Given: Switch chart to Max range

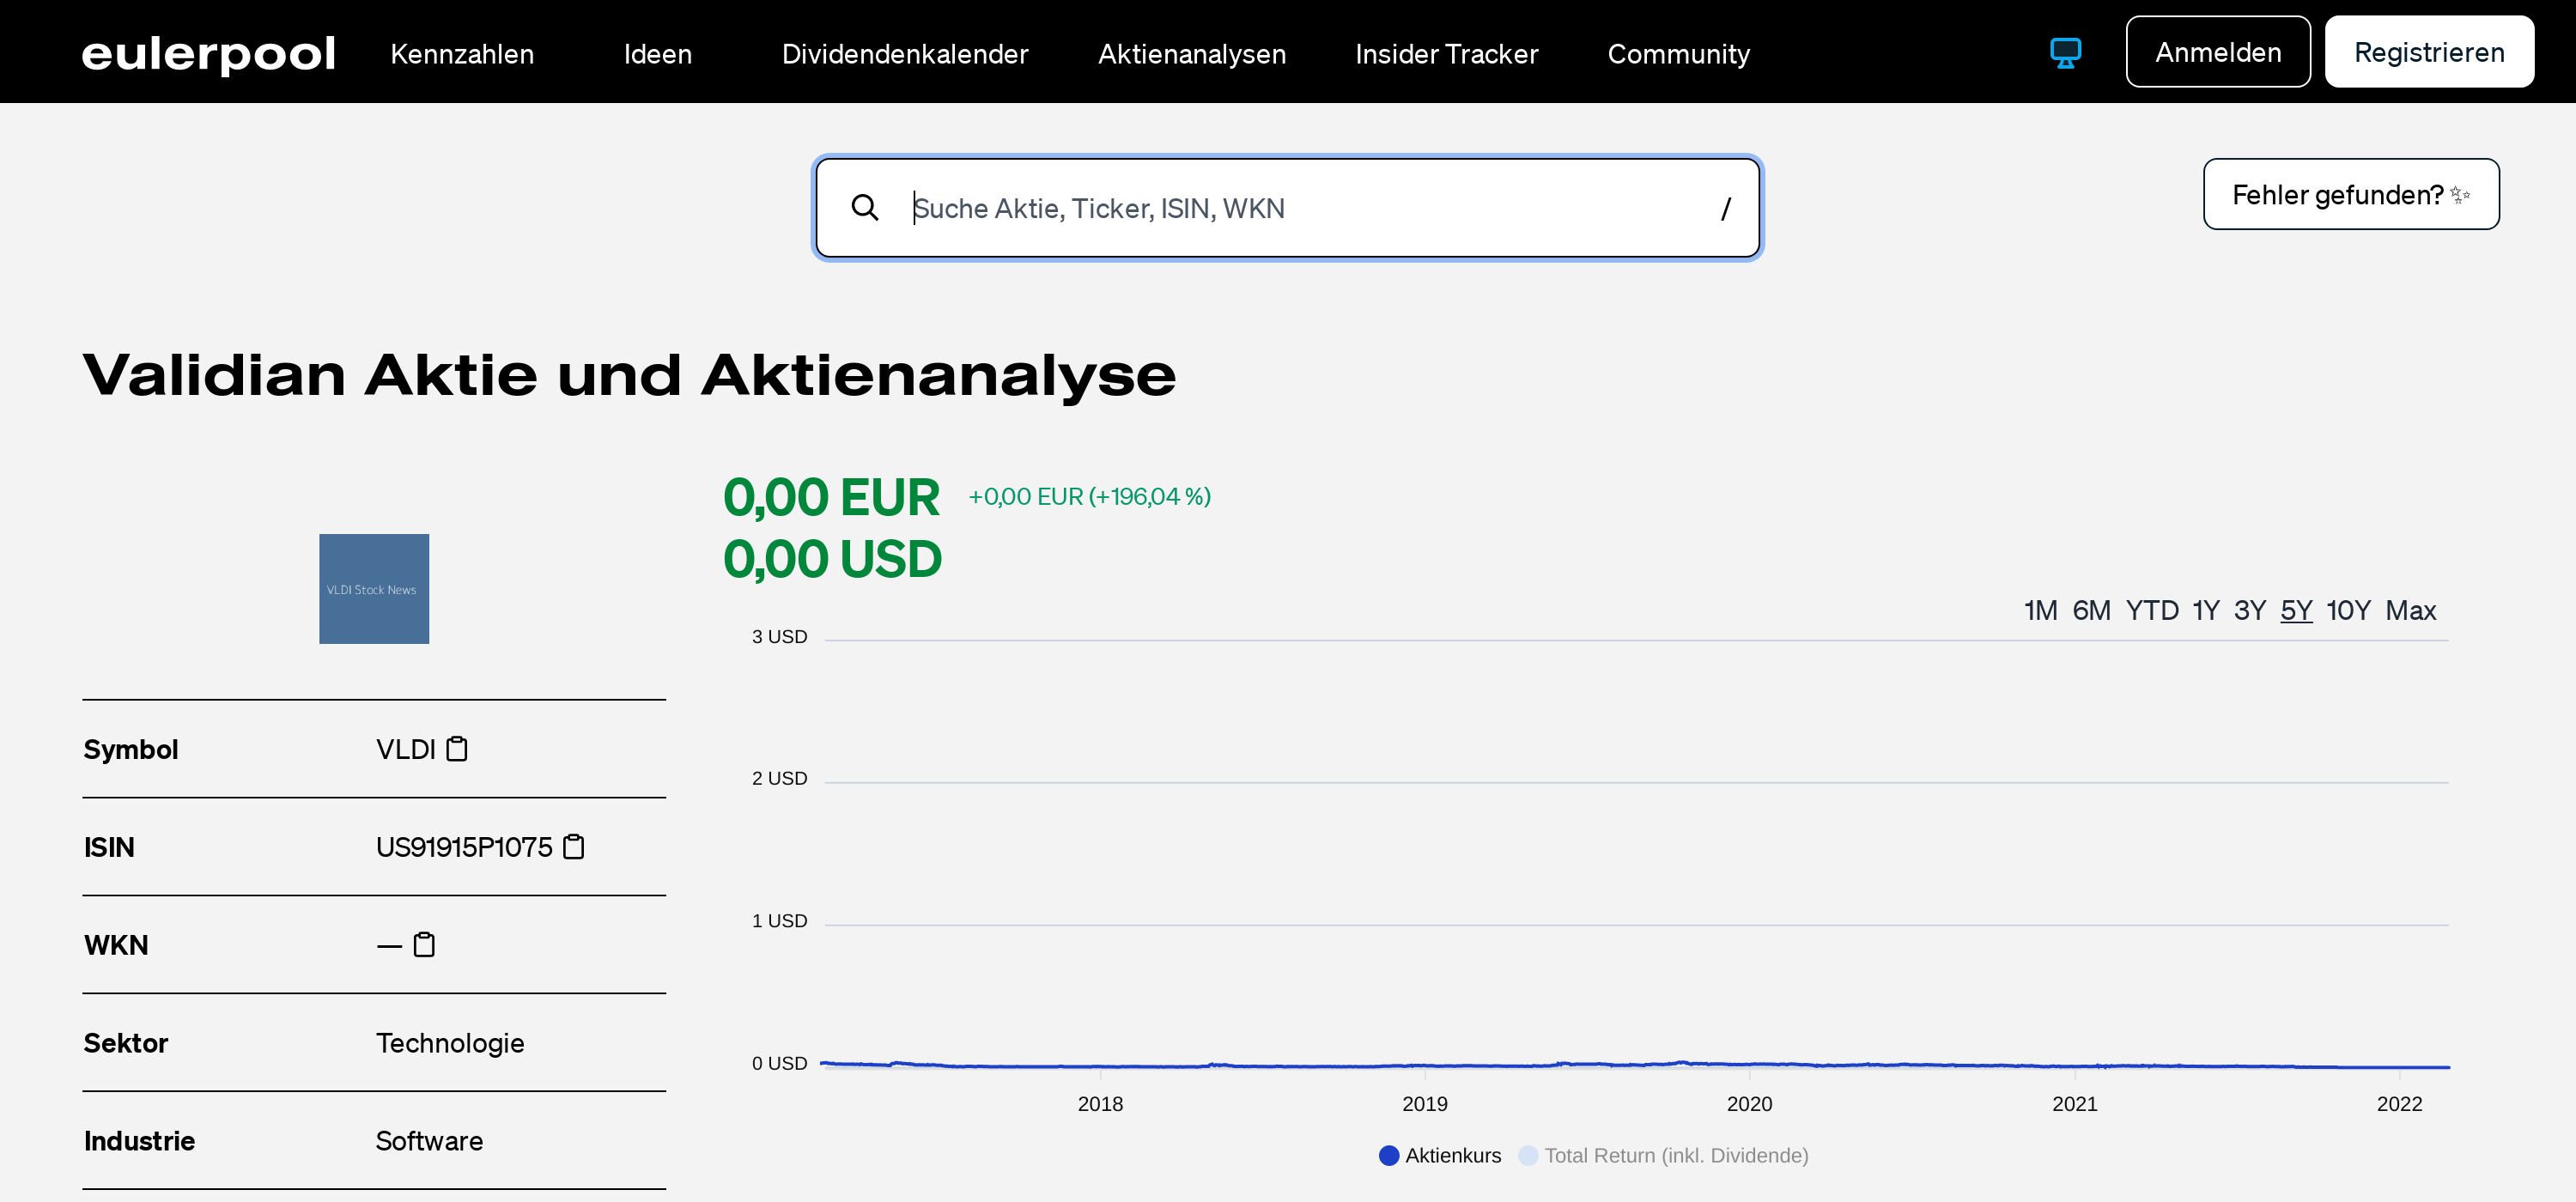Looking at the screenshot, I should 2410,610.
